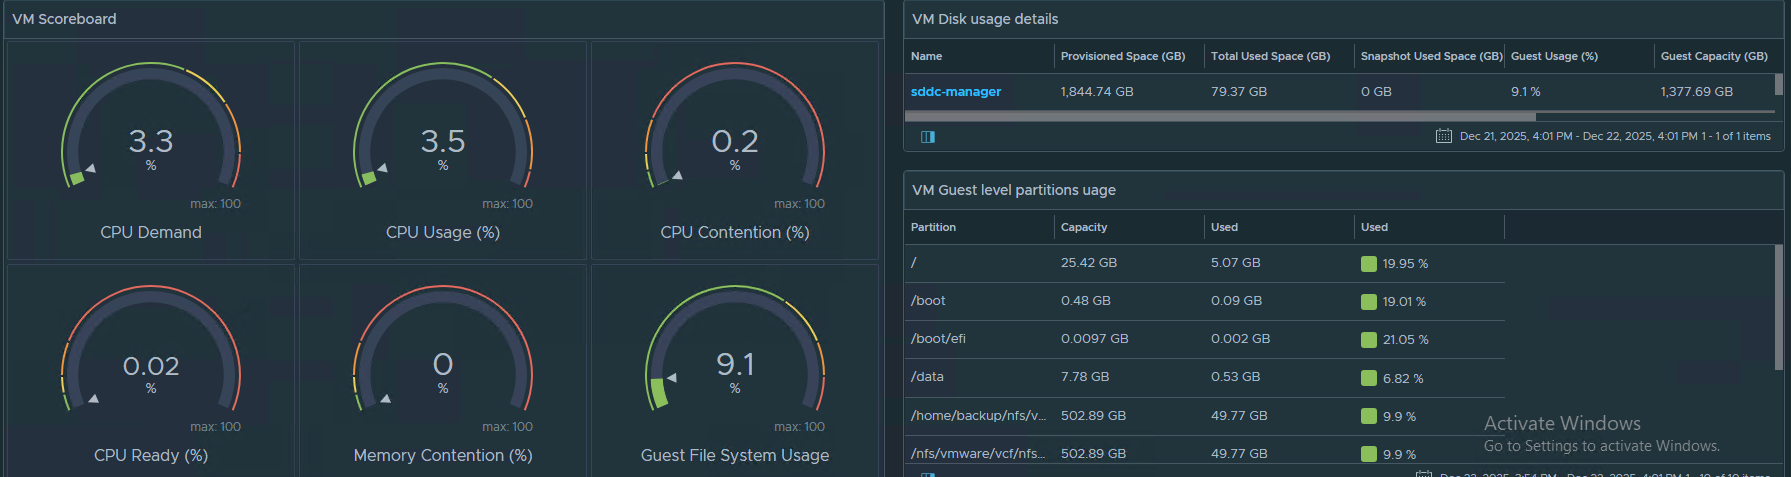Sort by Guest Usage (%) column header
Image resolution: width=1791 pixels, height=477 pixels.
click(x=1553, y=56)
